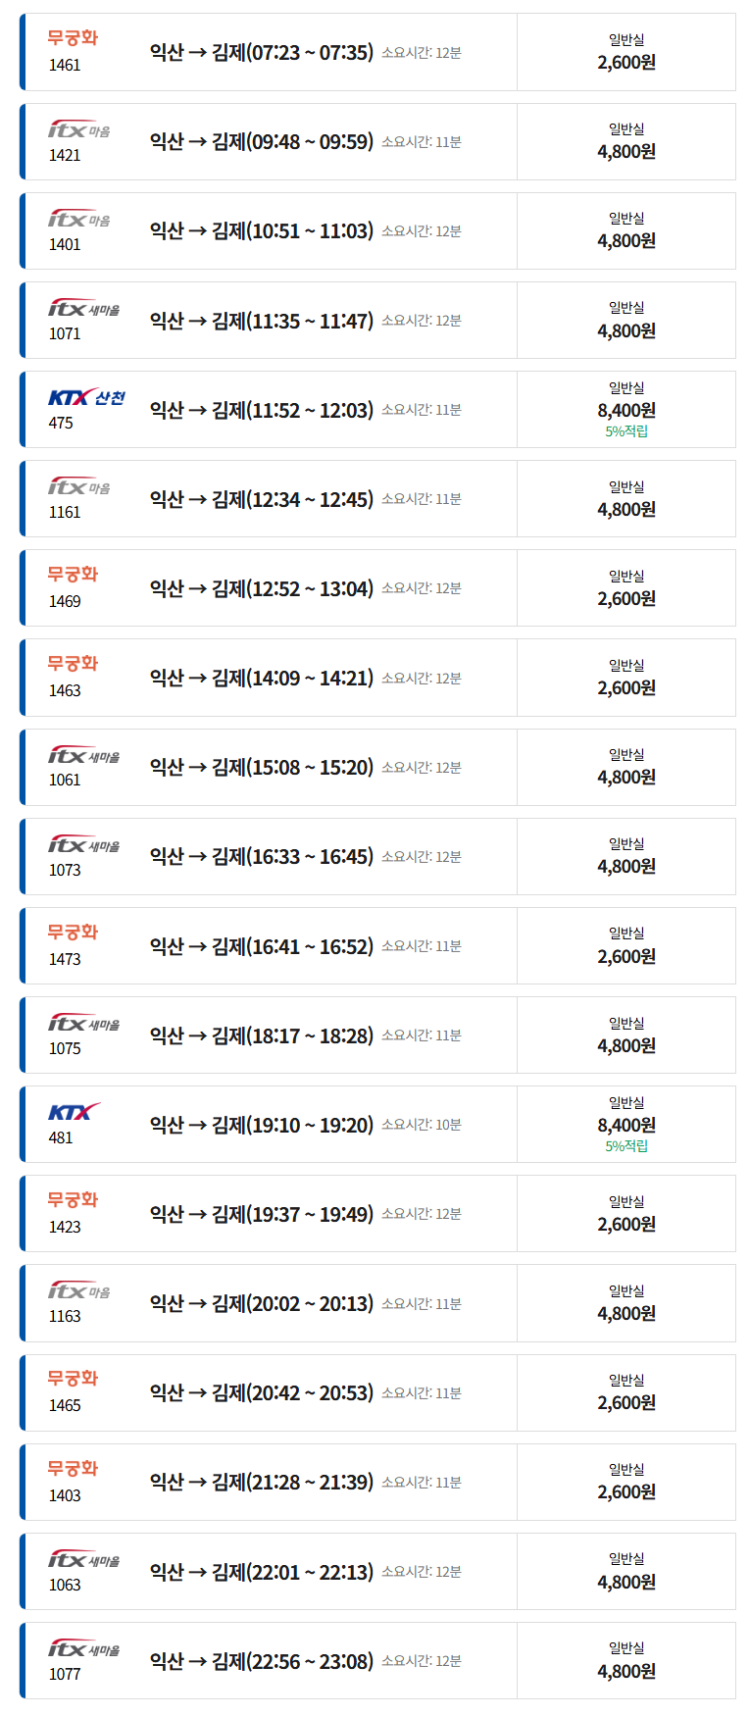Click the ITX 마음 logo for train 1163
The image size is (750, 1716).
(79, 1291)
